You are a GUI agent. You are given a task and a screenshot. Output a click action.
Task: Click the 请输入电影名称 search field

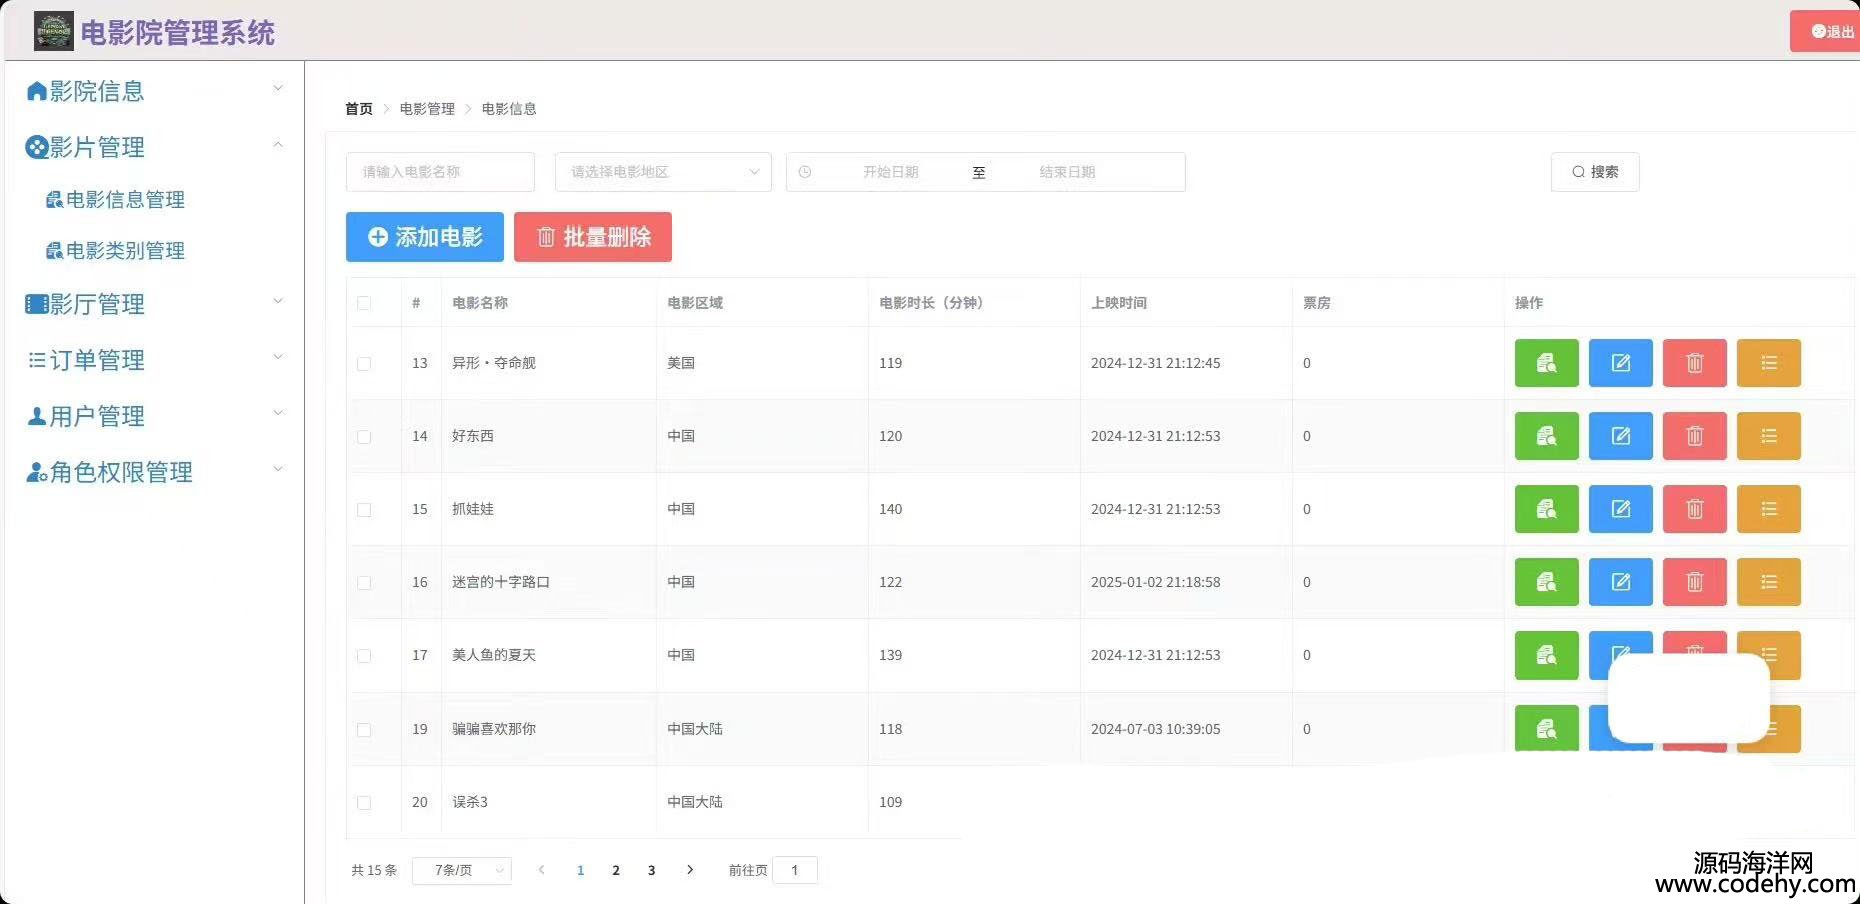click(440, 172)
